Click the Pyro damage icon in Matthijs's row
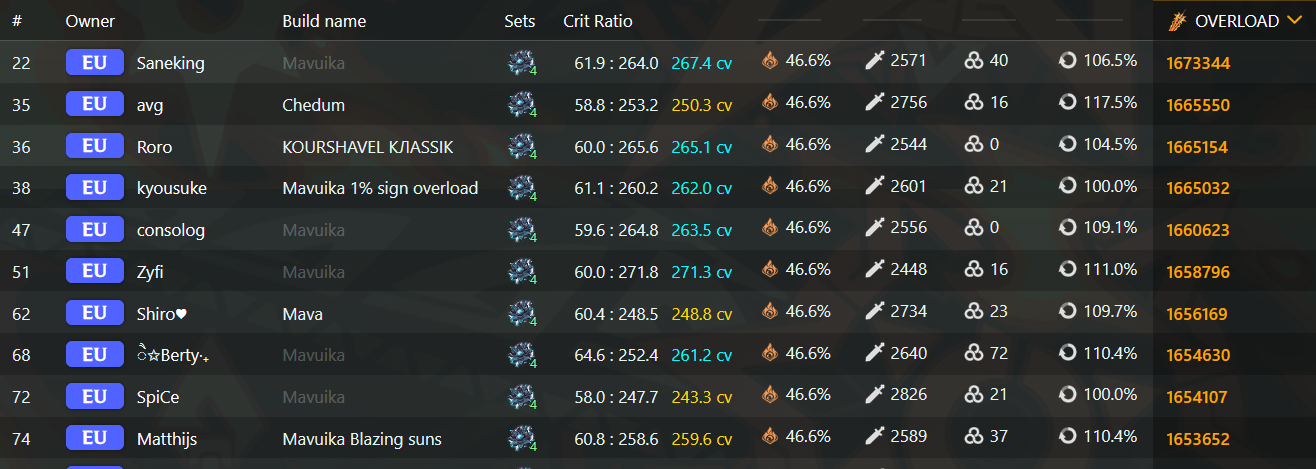The image size is (1316, 469). 770,437
